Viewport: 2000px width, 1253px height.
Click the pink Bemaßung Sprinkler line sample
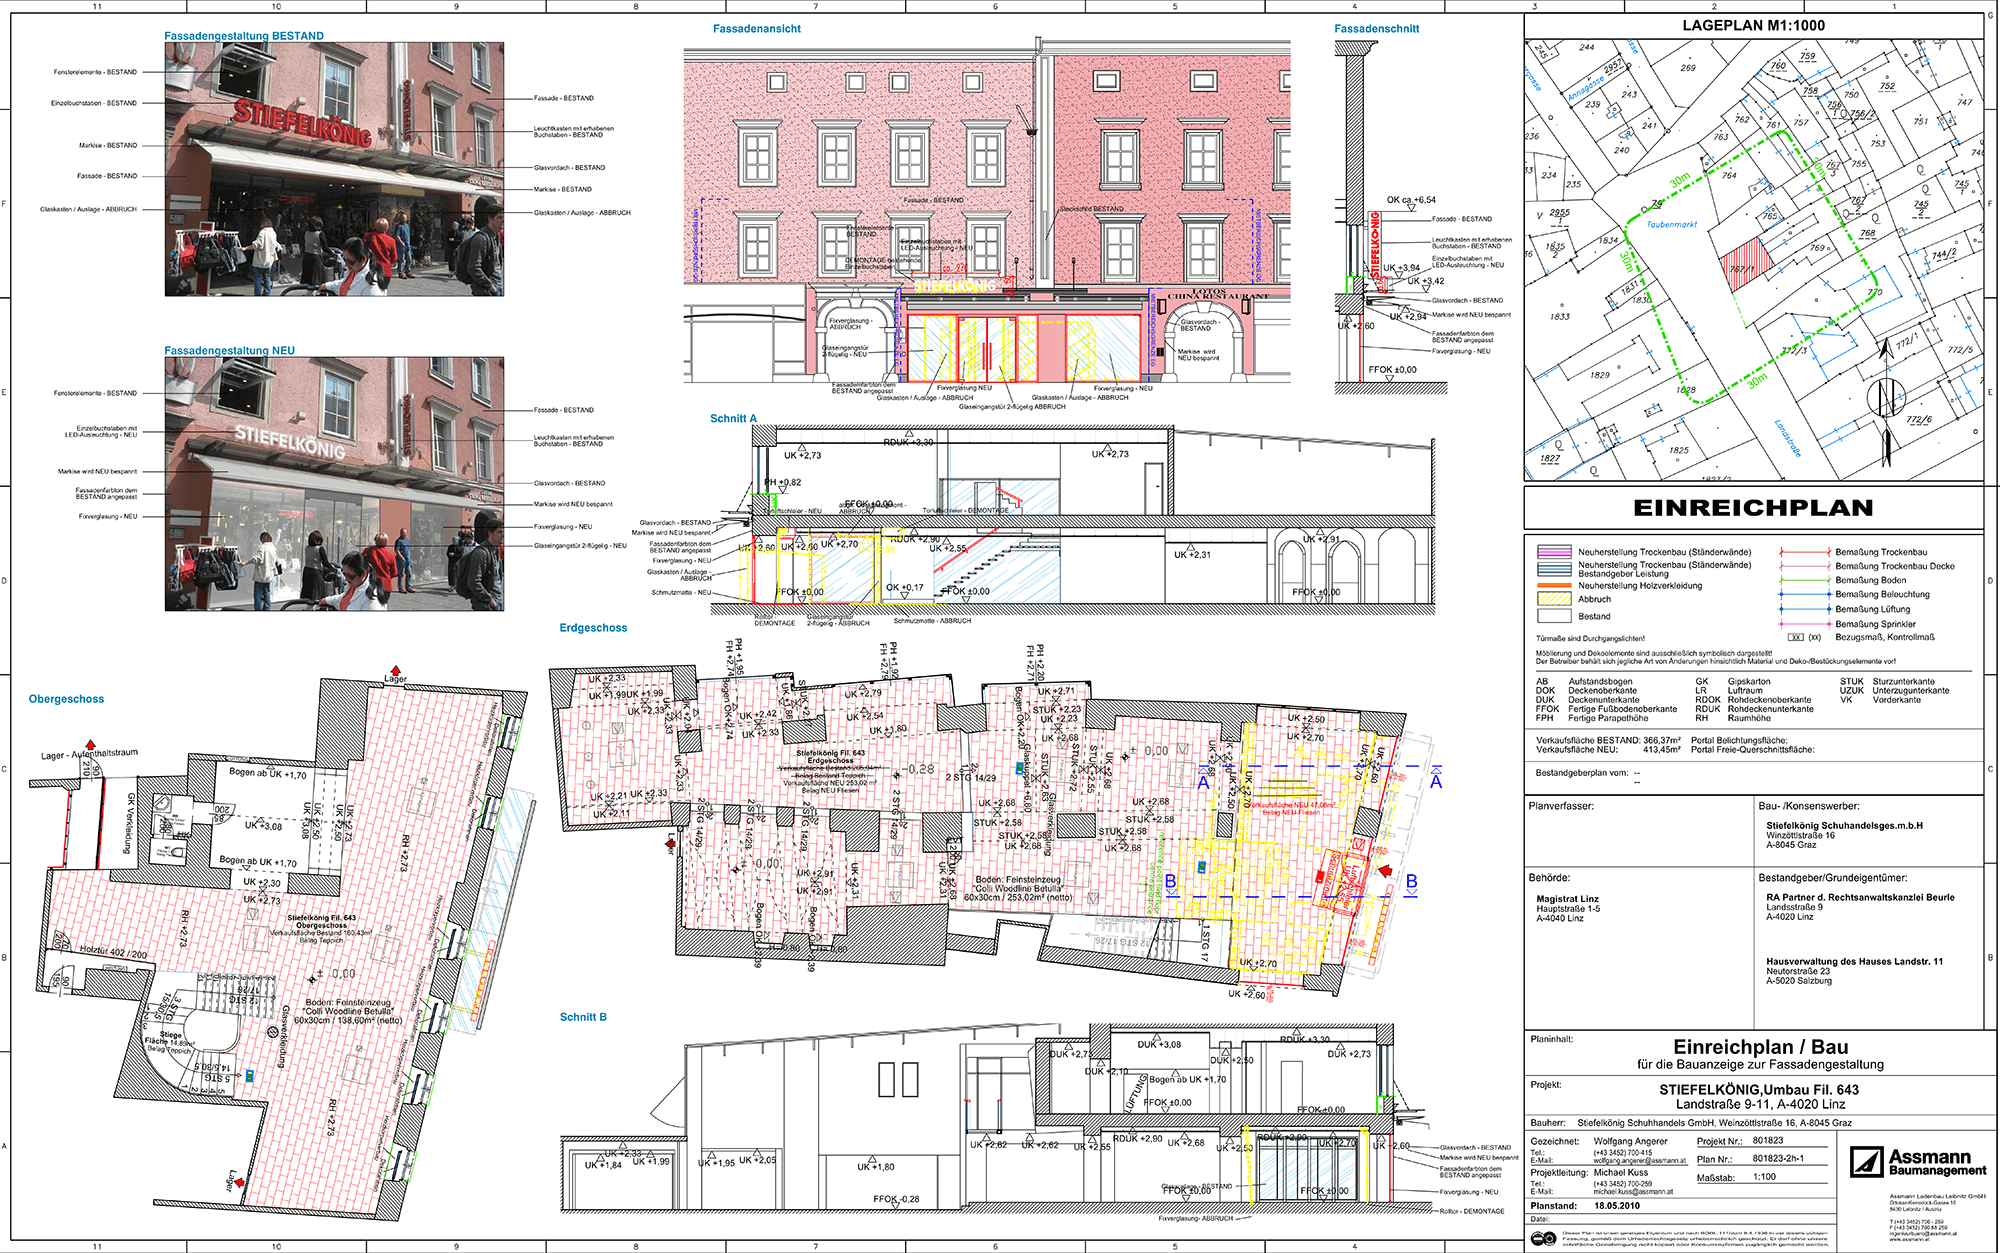point(1804,624)
